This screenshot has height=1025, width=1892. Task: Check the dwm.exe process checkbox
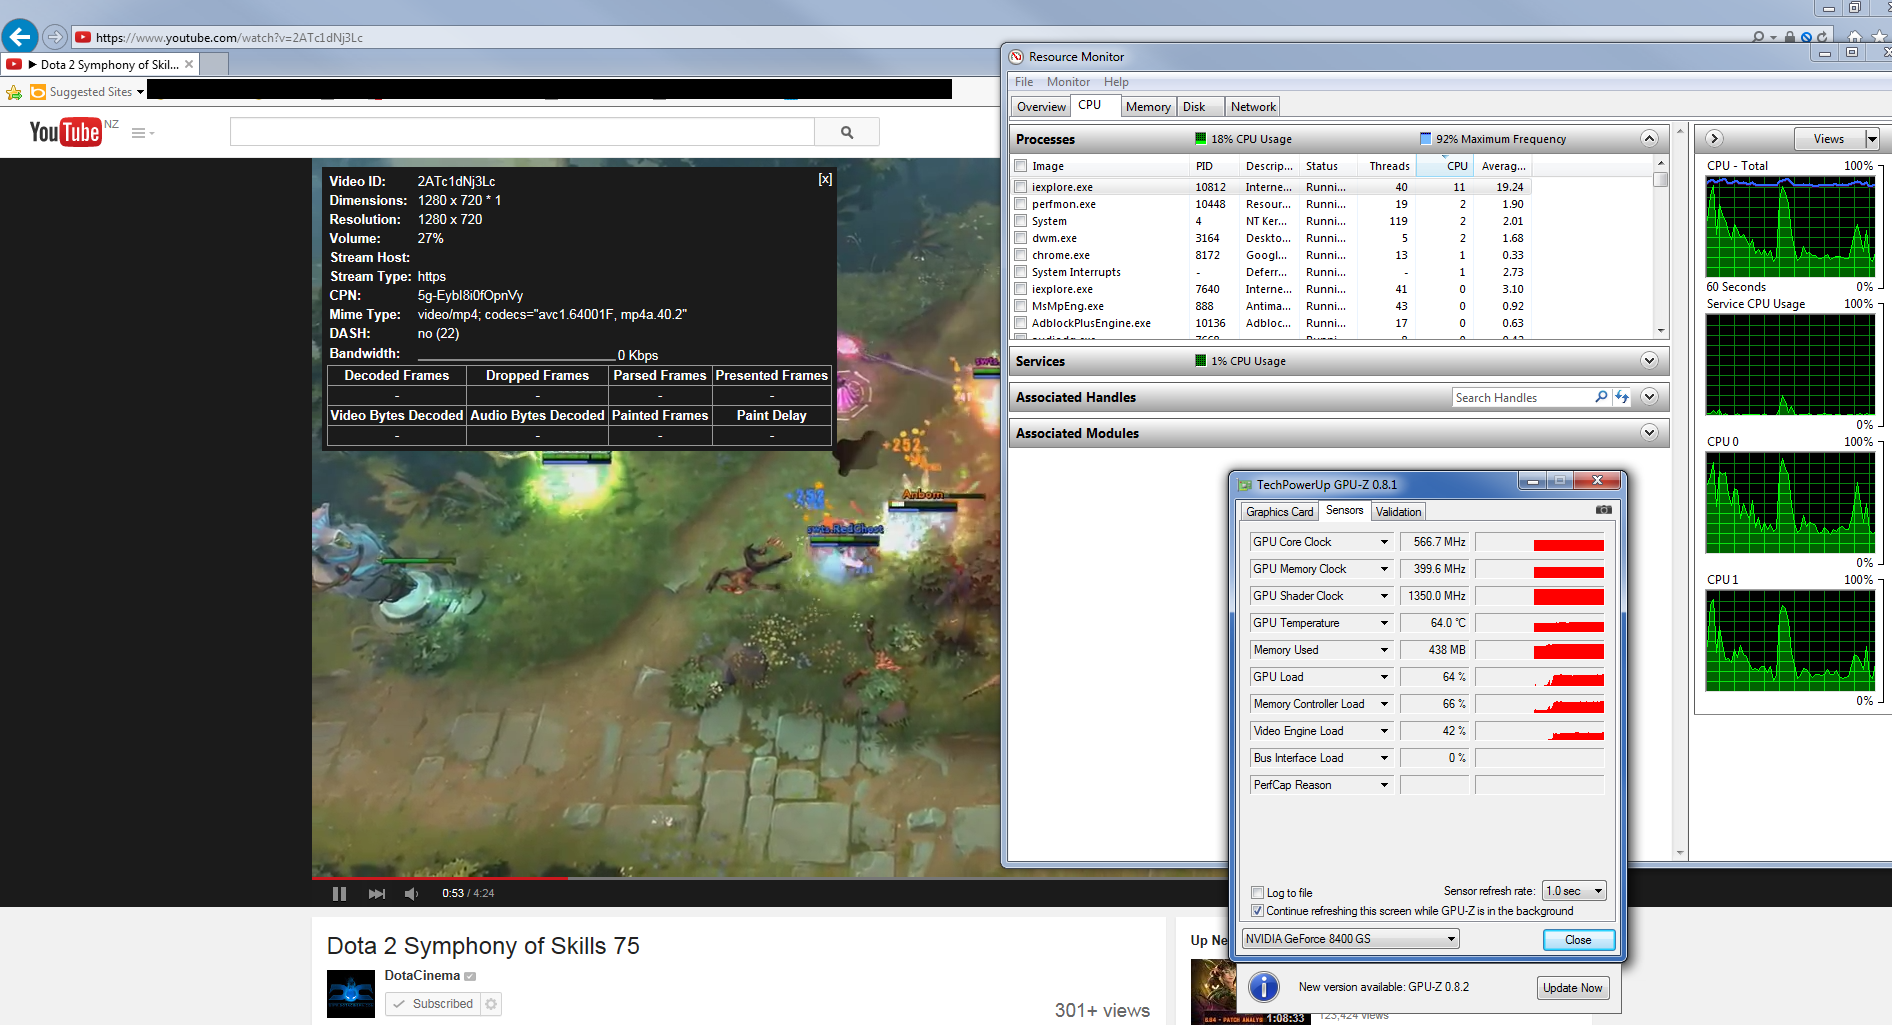click(1021, 238)
